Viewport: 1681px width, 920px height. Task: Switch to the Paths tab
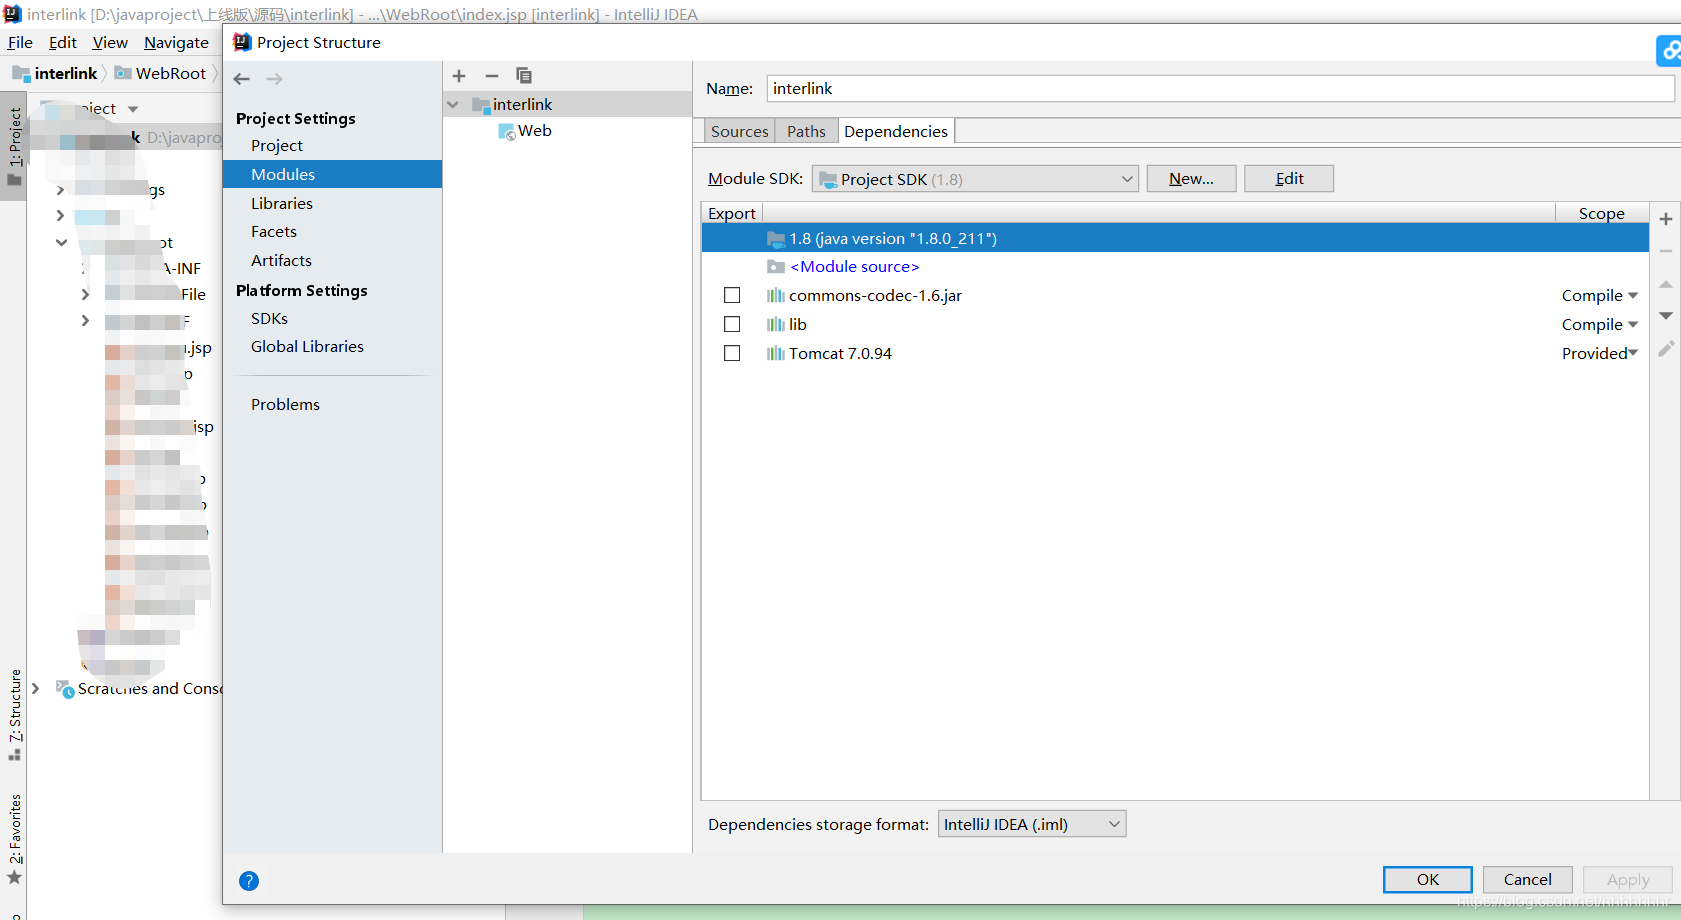point(806,131)
